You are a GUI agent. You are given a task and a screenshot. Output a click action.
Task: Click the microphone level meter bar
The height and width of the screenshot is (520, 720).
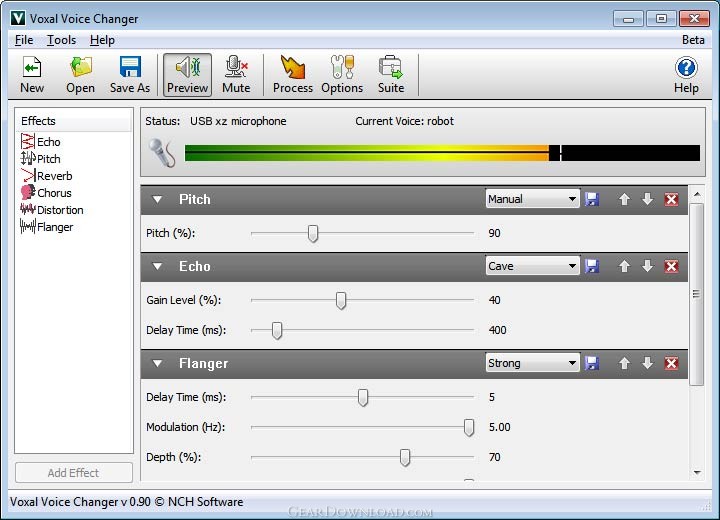(442, 153)
